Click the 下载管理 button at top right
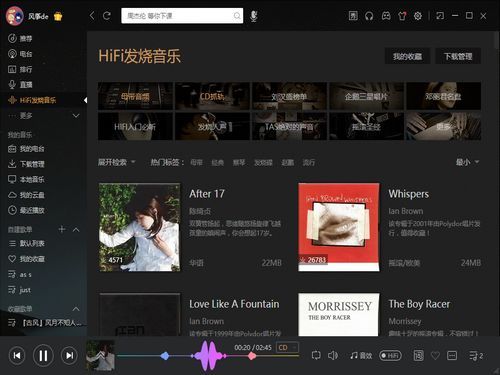Image resolution: width=500 pixels, height=375 pixels. [458, 56]
